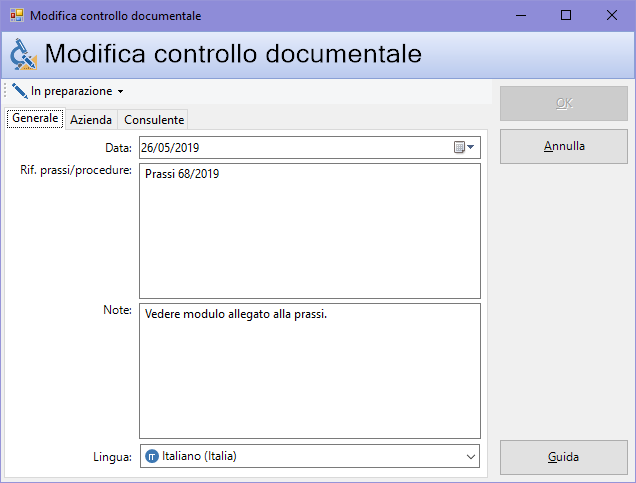Minimize the Modifica controllo documentale window
636x483 pixels.
[521, 15]
